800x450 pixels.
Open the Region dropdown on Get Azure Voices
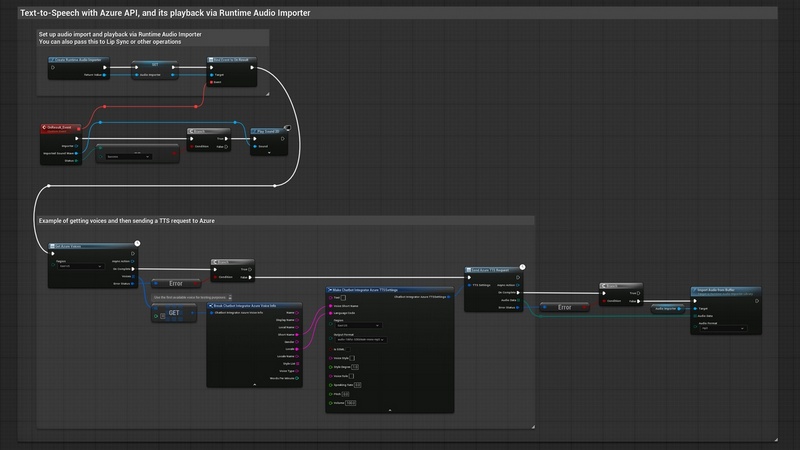[x=81, y=267]
